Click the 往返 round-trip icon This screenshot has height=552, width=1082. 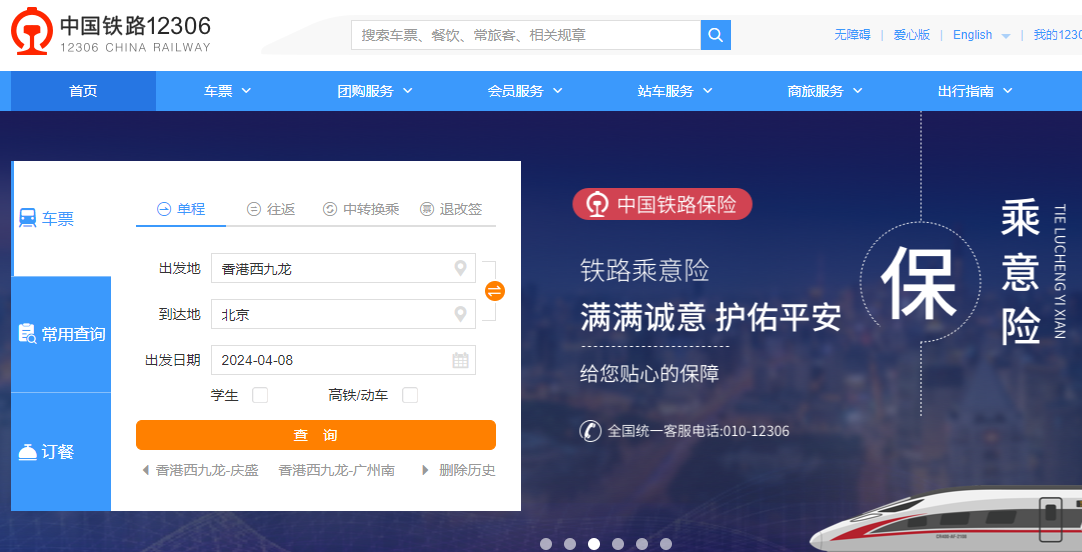254,209
